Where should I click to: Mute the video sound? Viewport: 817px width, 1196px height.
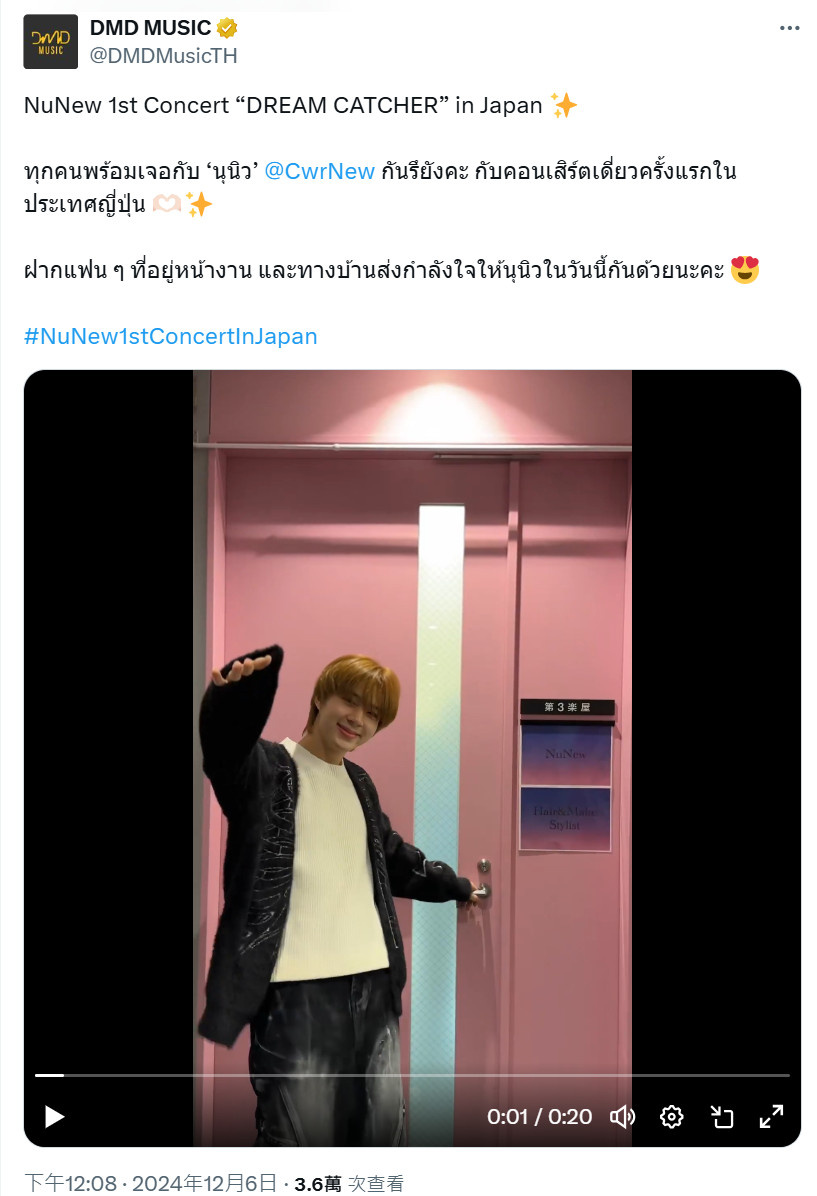coord(622,1117)
